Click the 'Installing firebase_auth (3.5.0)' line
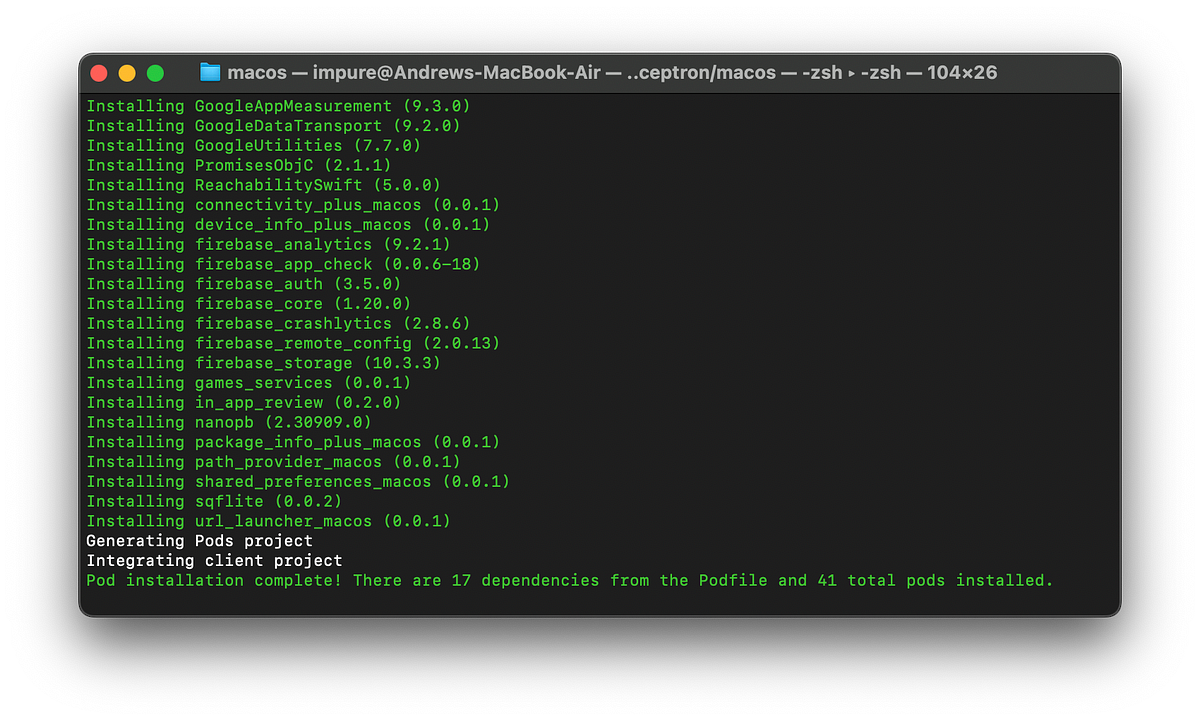The height and width of the screenshot is (721, 1200). click(245, 283)
